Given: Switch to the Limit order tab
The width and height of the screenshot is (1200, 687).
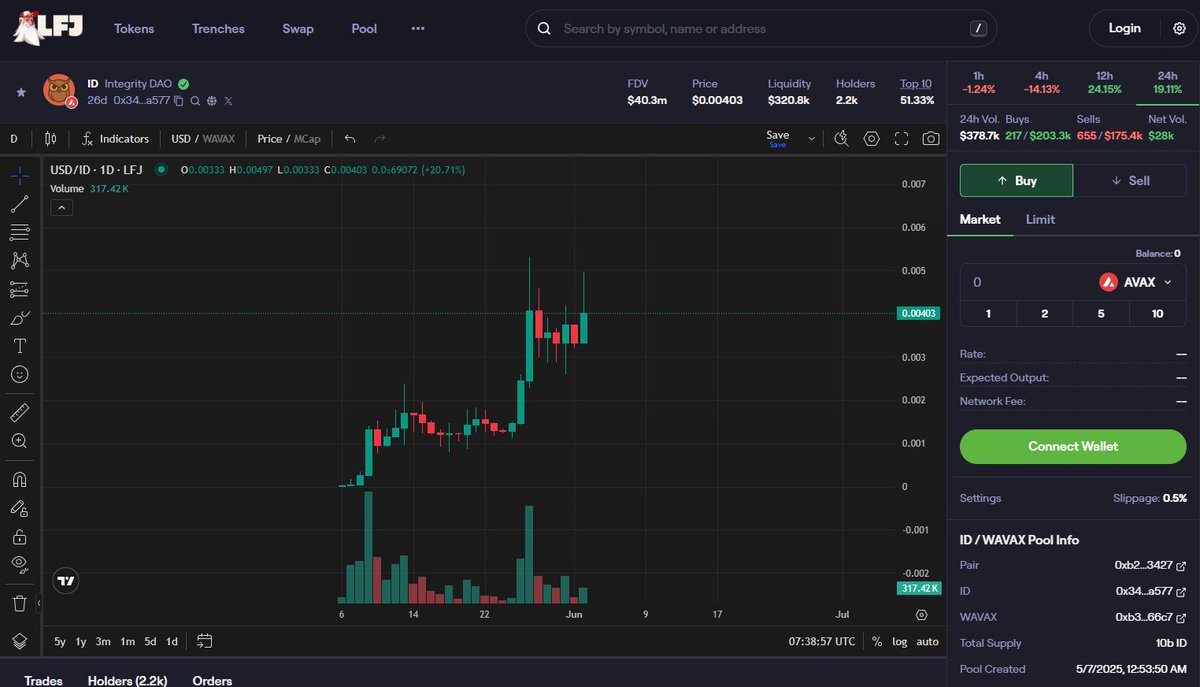Looking at the screenshot, I should (x=1040, y=219).
